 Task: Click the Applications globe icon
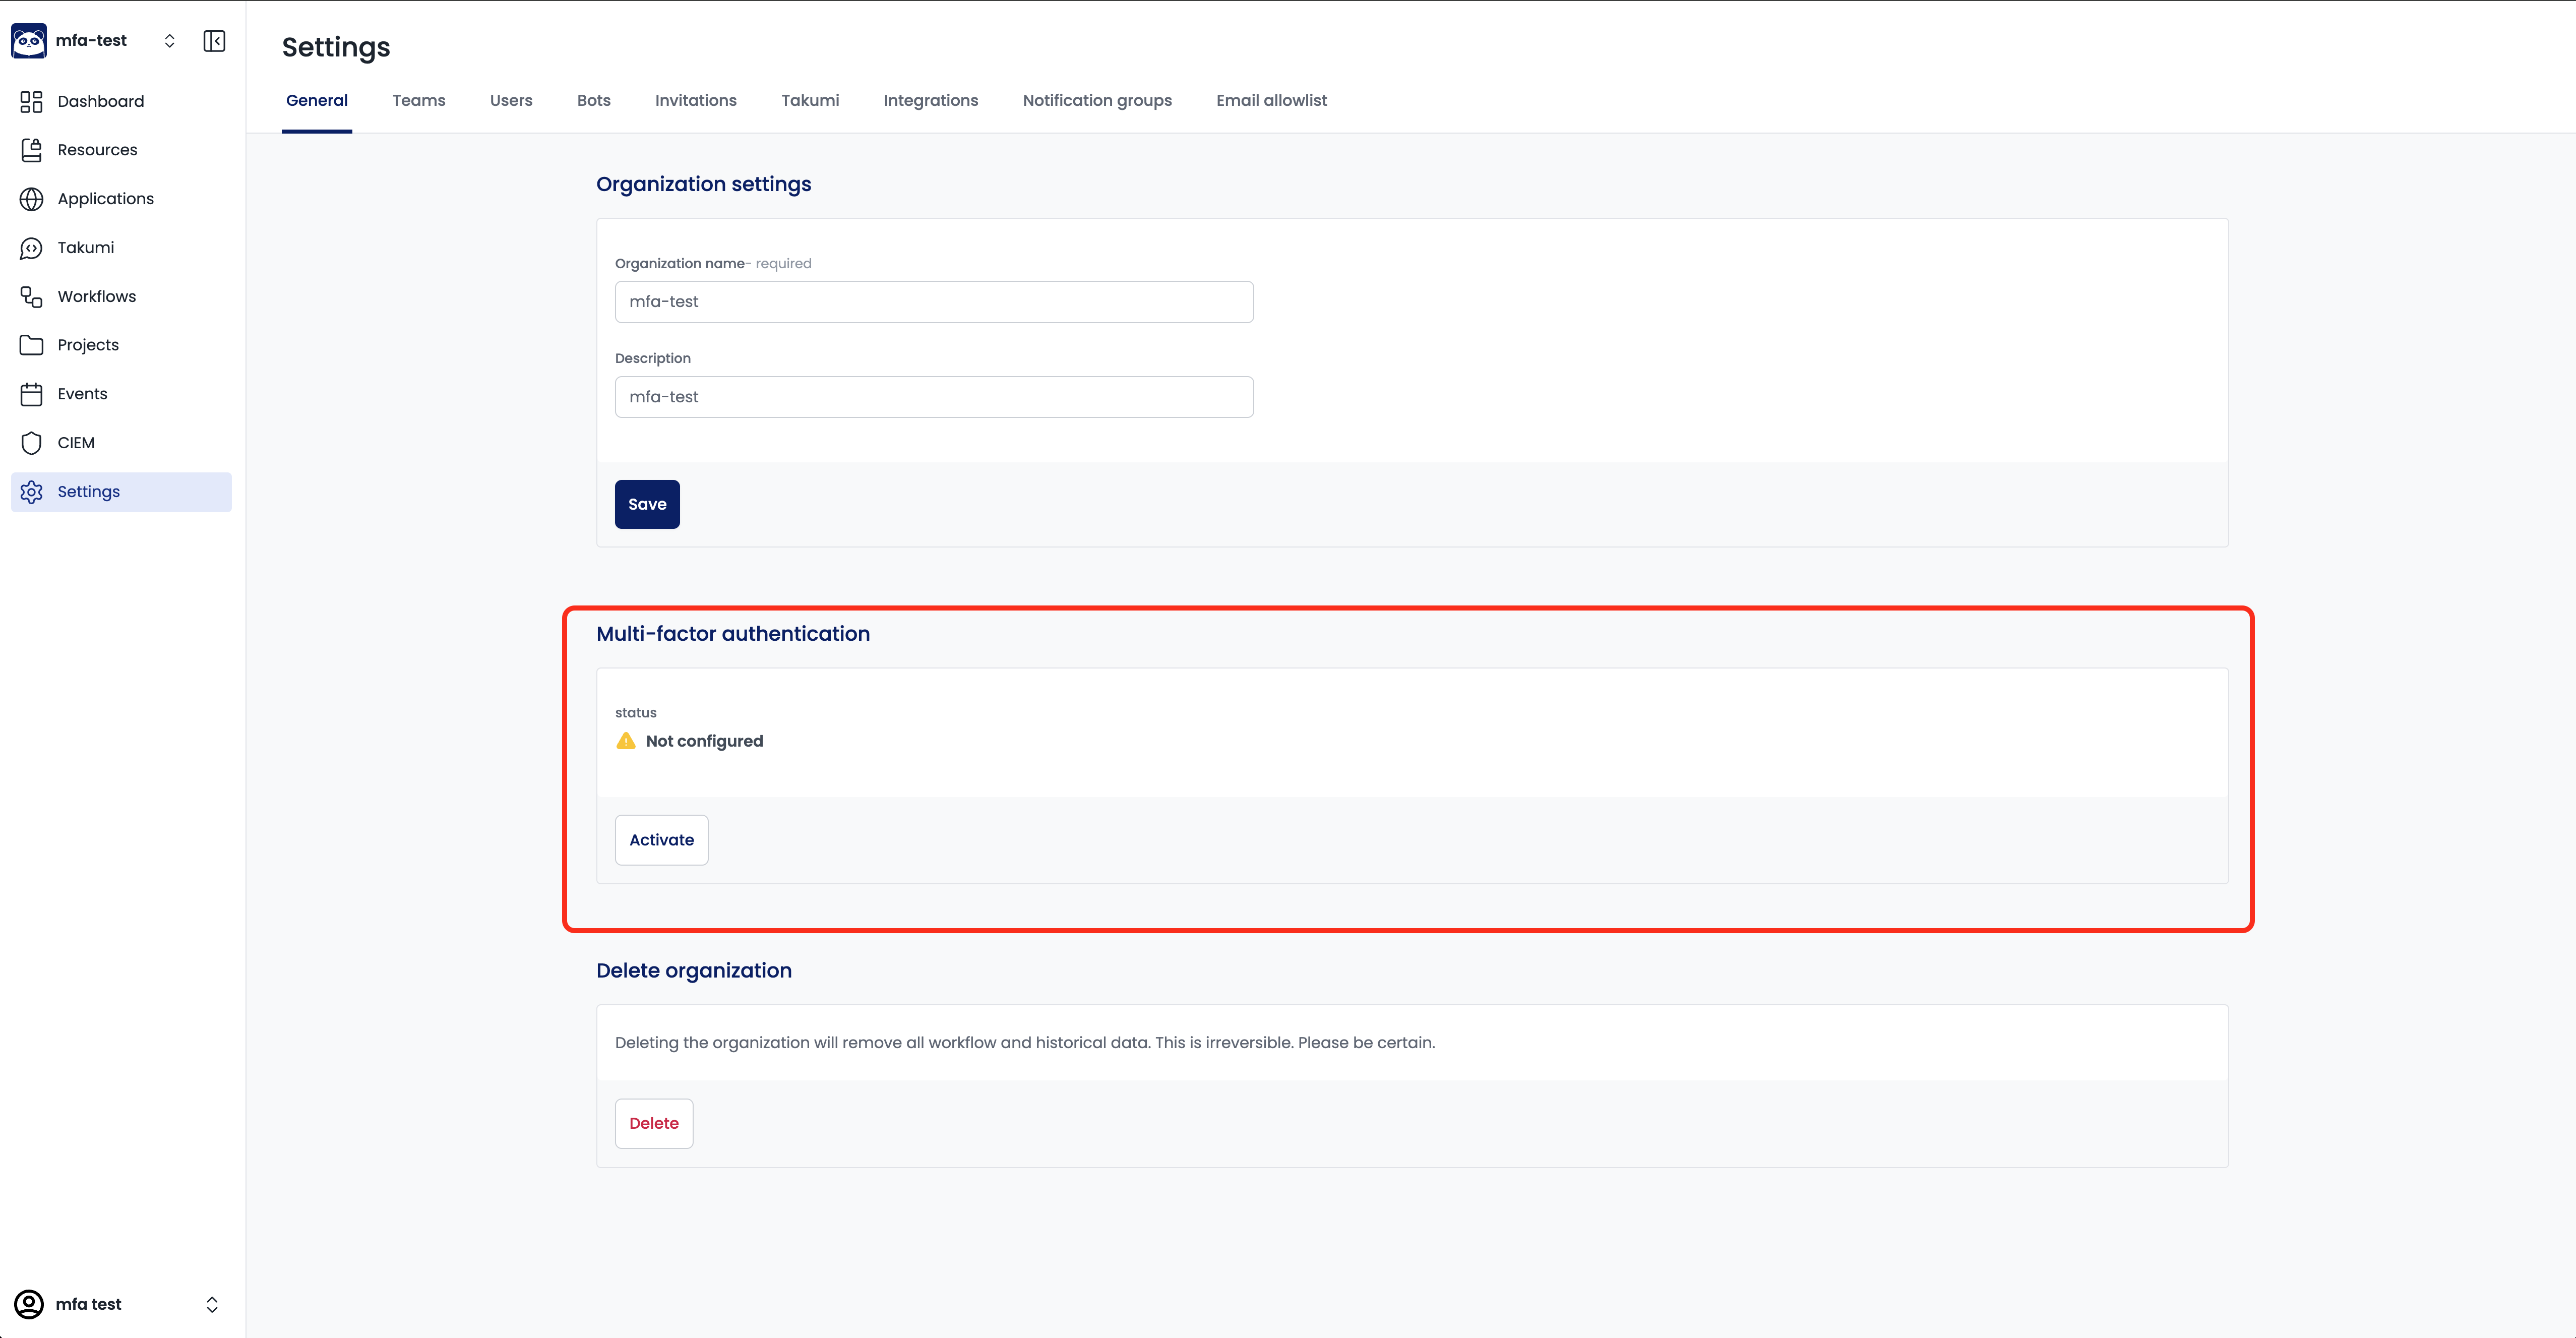pyautogui.click(x=31, y=199)
